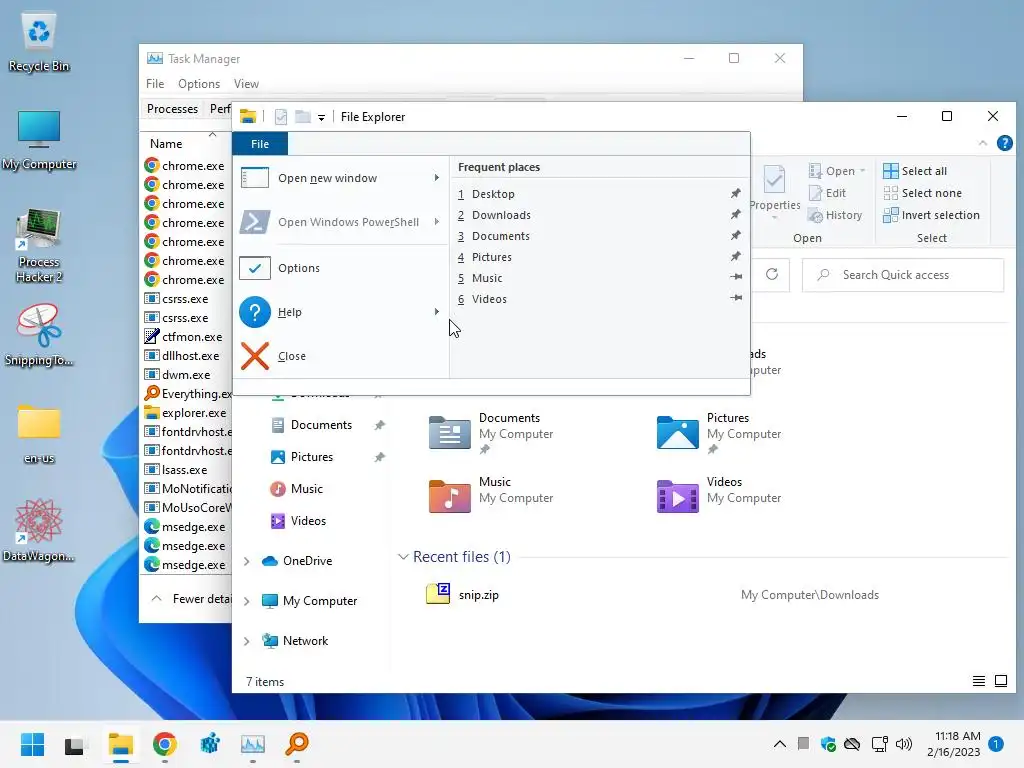Open Task Manager's File menu
1024x768 pixels.
155,84
